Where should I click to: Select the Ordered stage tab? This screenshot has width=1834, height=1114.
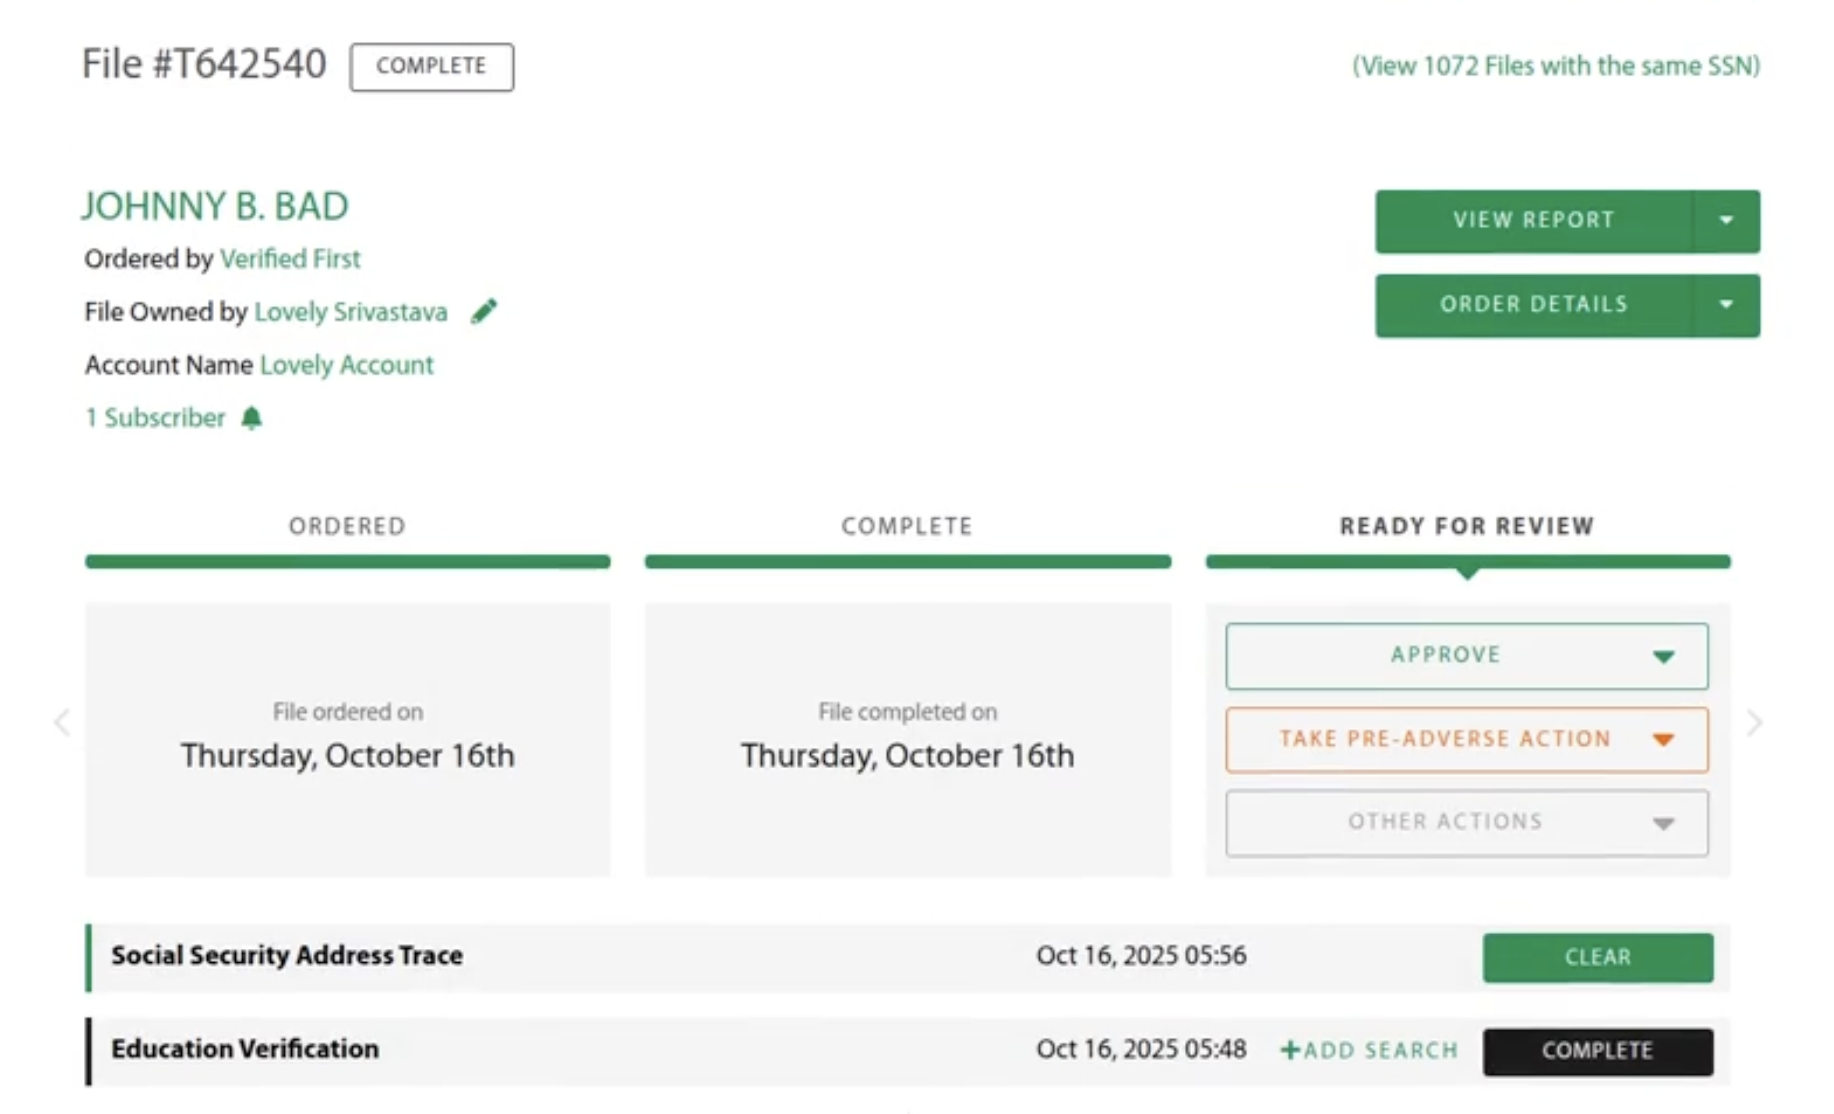(347, 527)
